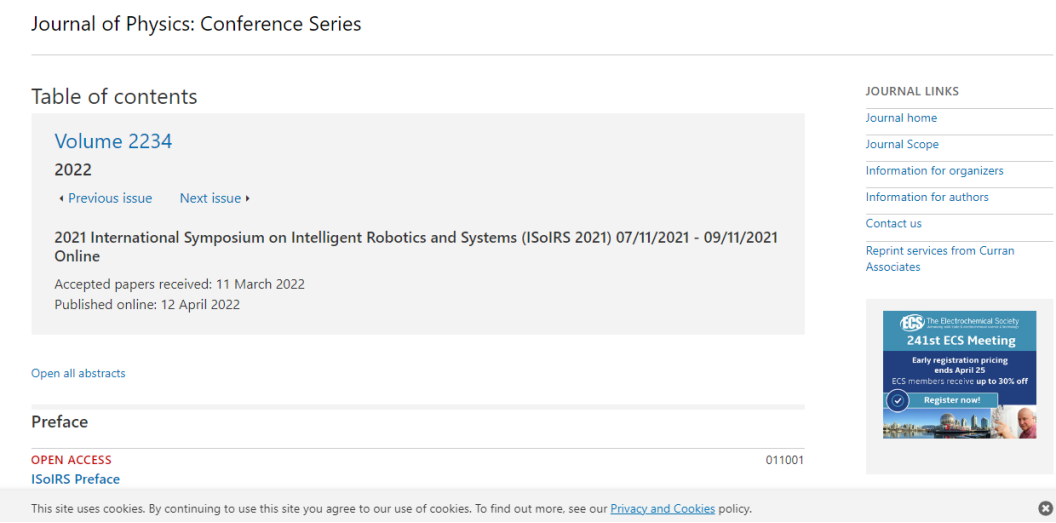Open Volume 2234 link
This screenshot has width=1056, height=523.
113,141
